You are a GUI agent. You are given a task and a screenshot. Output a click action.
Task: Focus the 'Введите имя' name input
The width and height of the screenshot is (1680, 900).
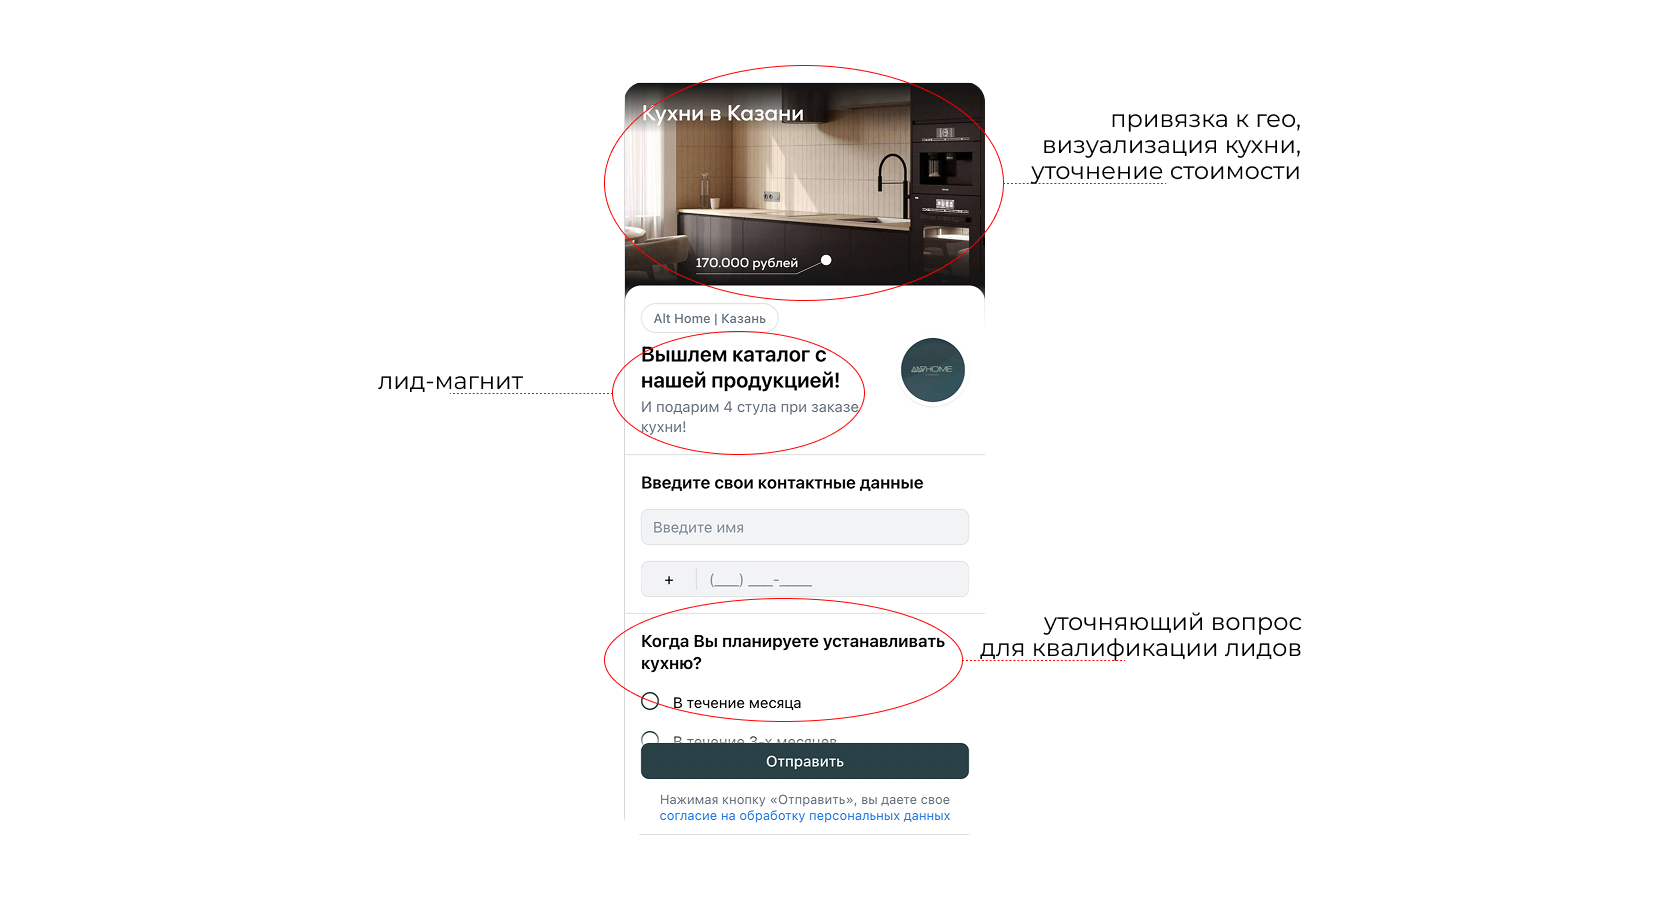pos(805,527)
